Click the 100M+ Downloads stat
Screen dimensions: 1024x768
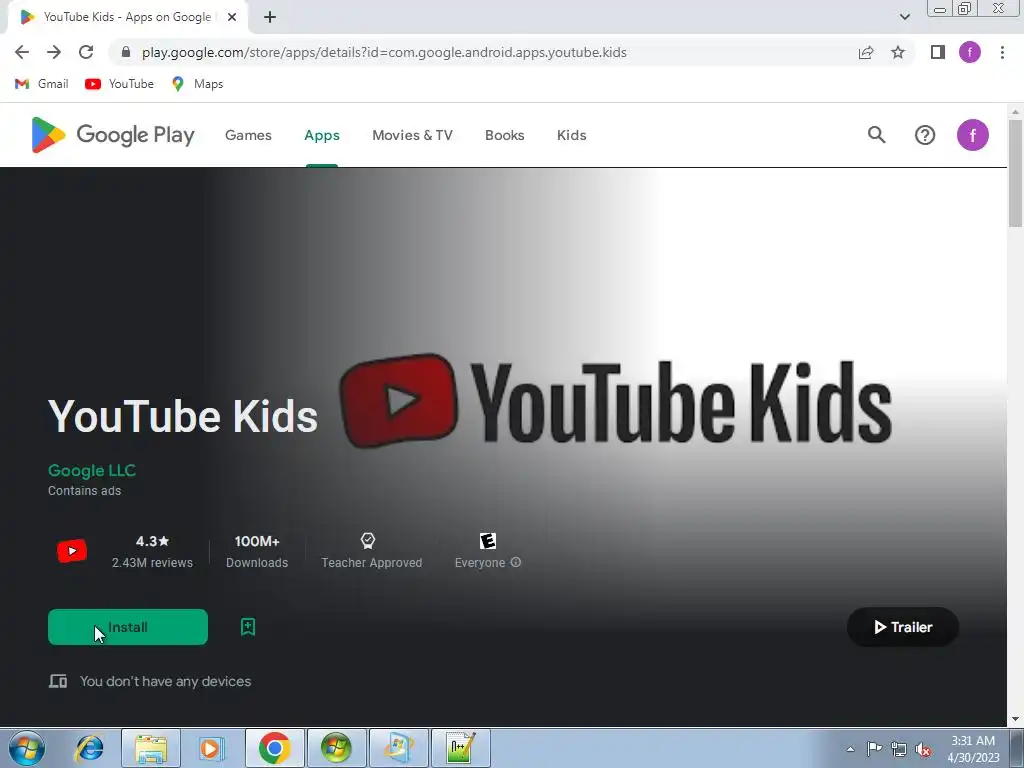pyautogui.click(x=257, y=551)
